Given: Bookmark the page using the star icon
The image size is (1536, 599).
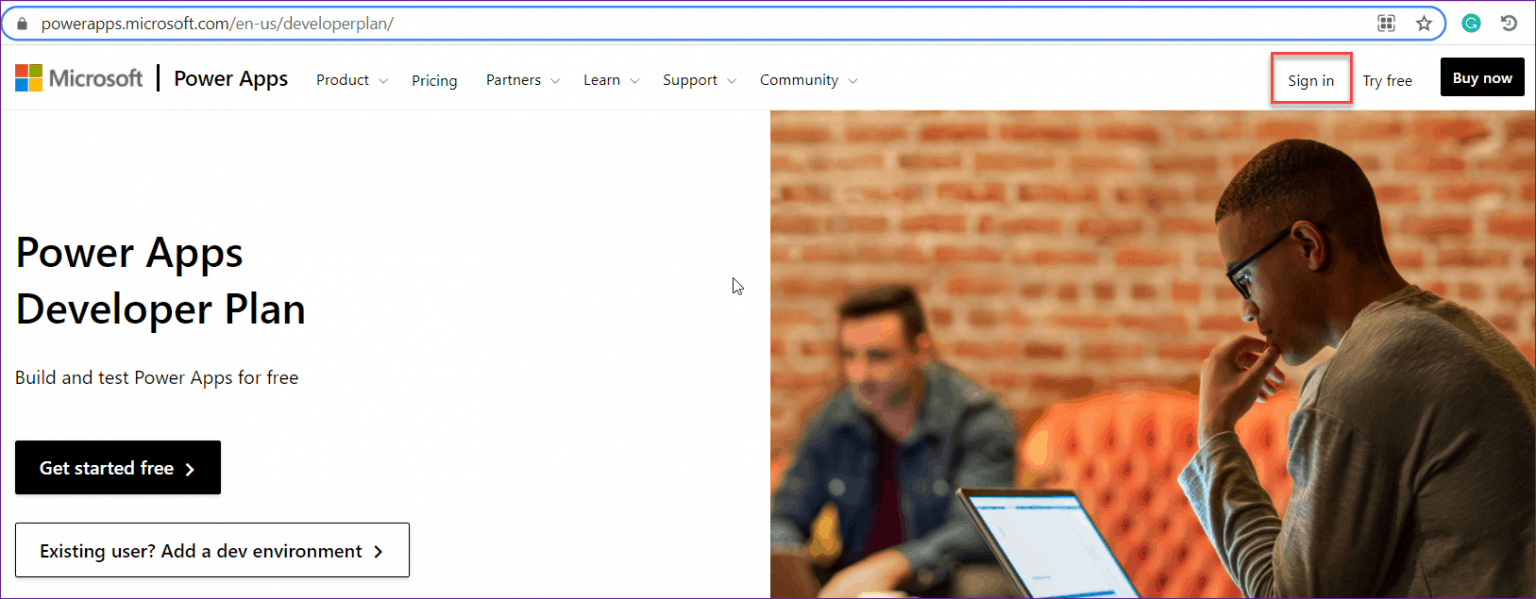Looking at the screenshot, I should pyautogui.click(x=1424, y=22).
